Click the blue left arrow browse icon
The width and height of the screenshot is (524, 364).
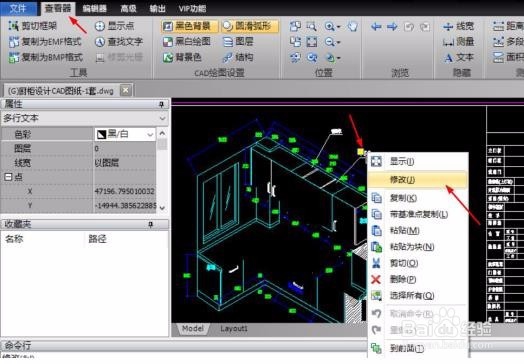[x=376, y=26]
